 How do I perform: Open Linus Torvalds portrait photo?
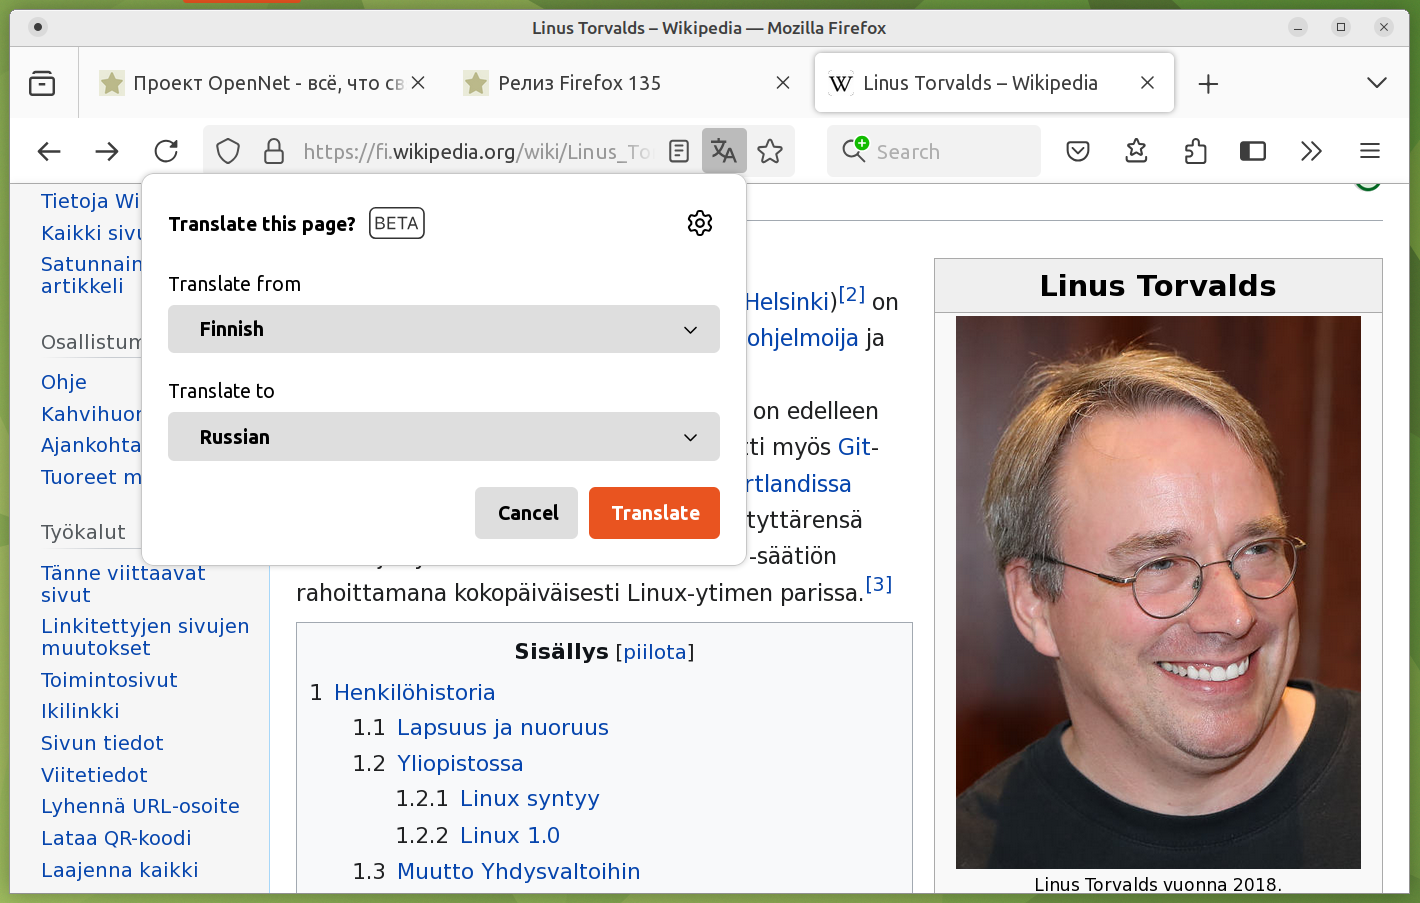pyautogui.click(x=1158, y=592)
